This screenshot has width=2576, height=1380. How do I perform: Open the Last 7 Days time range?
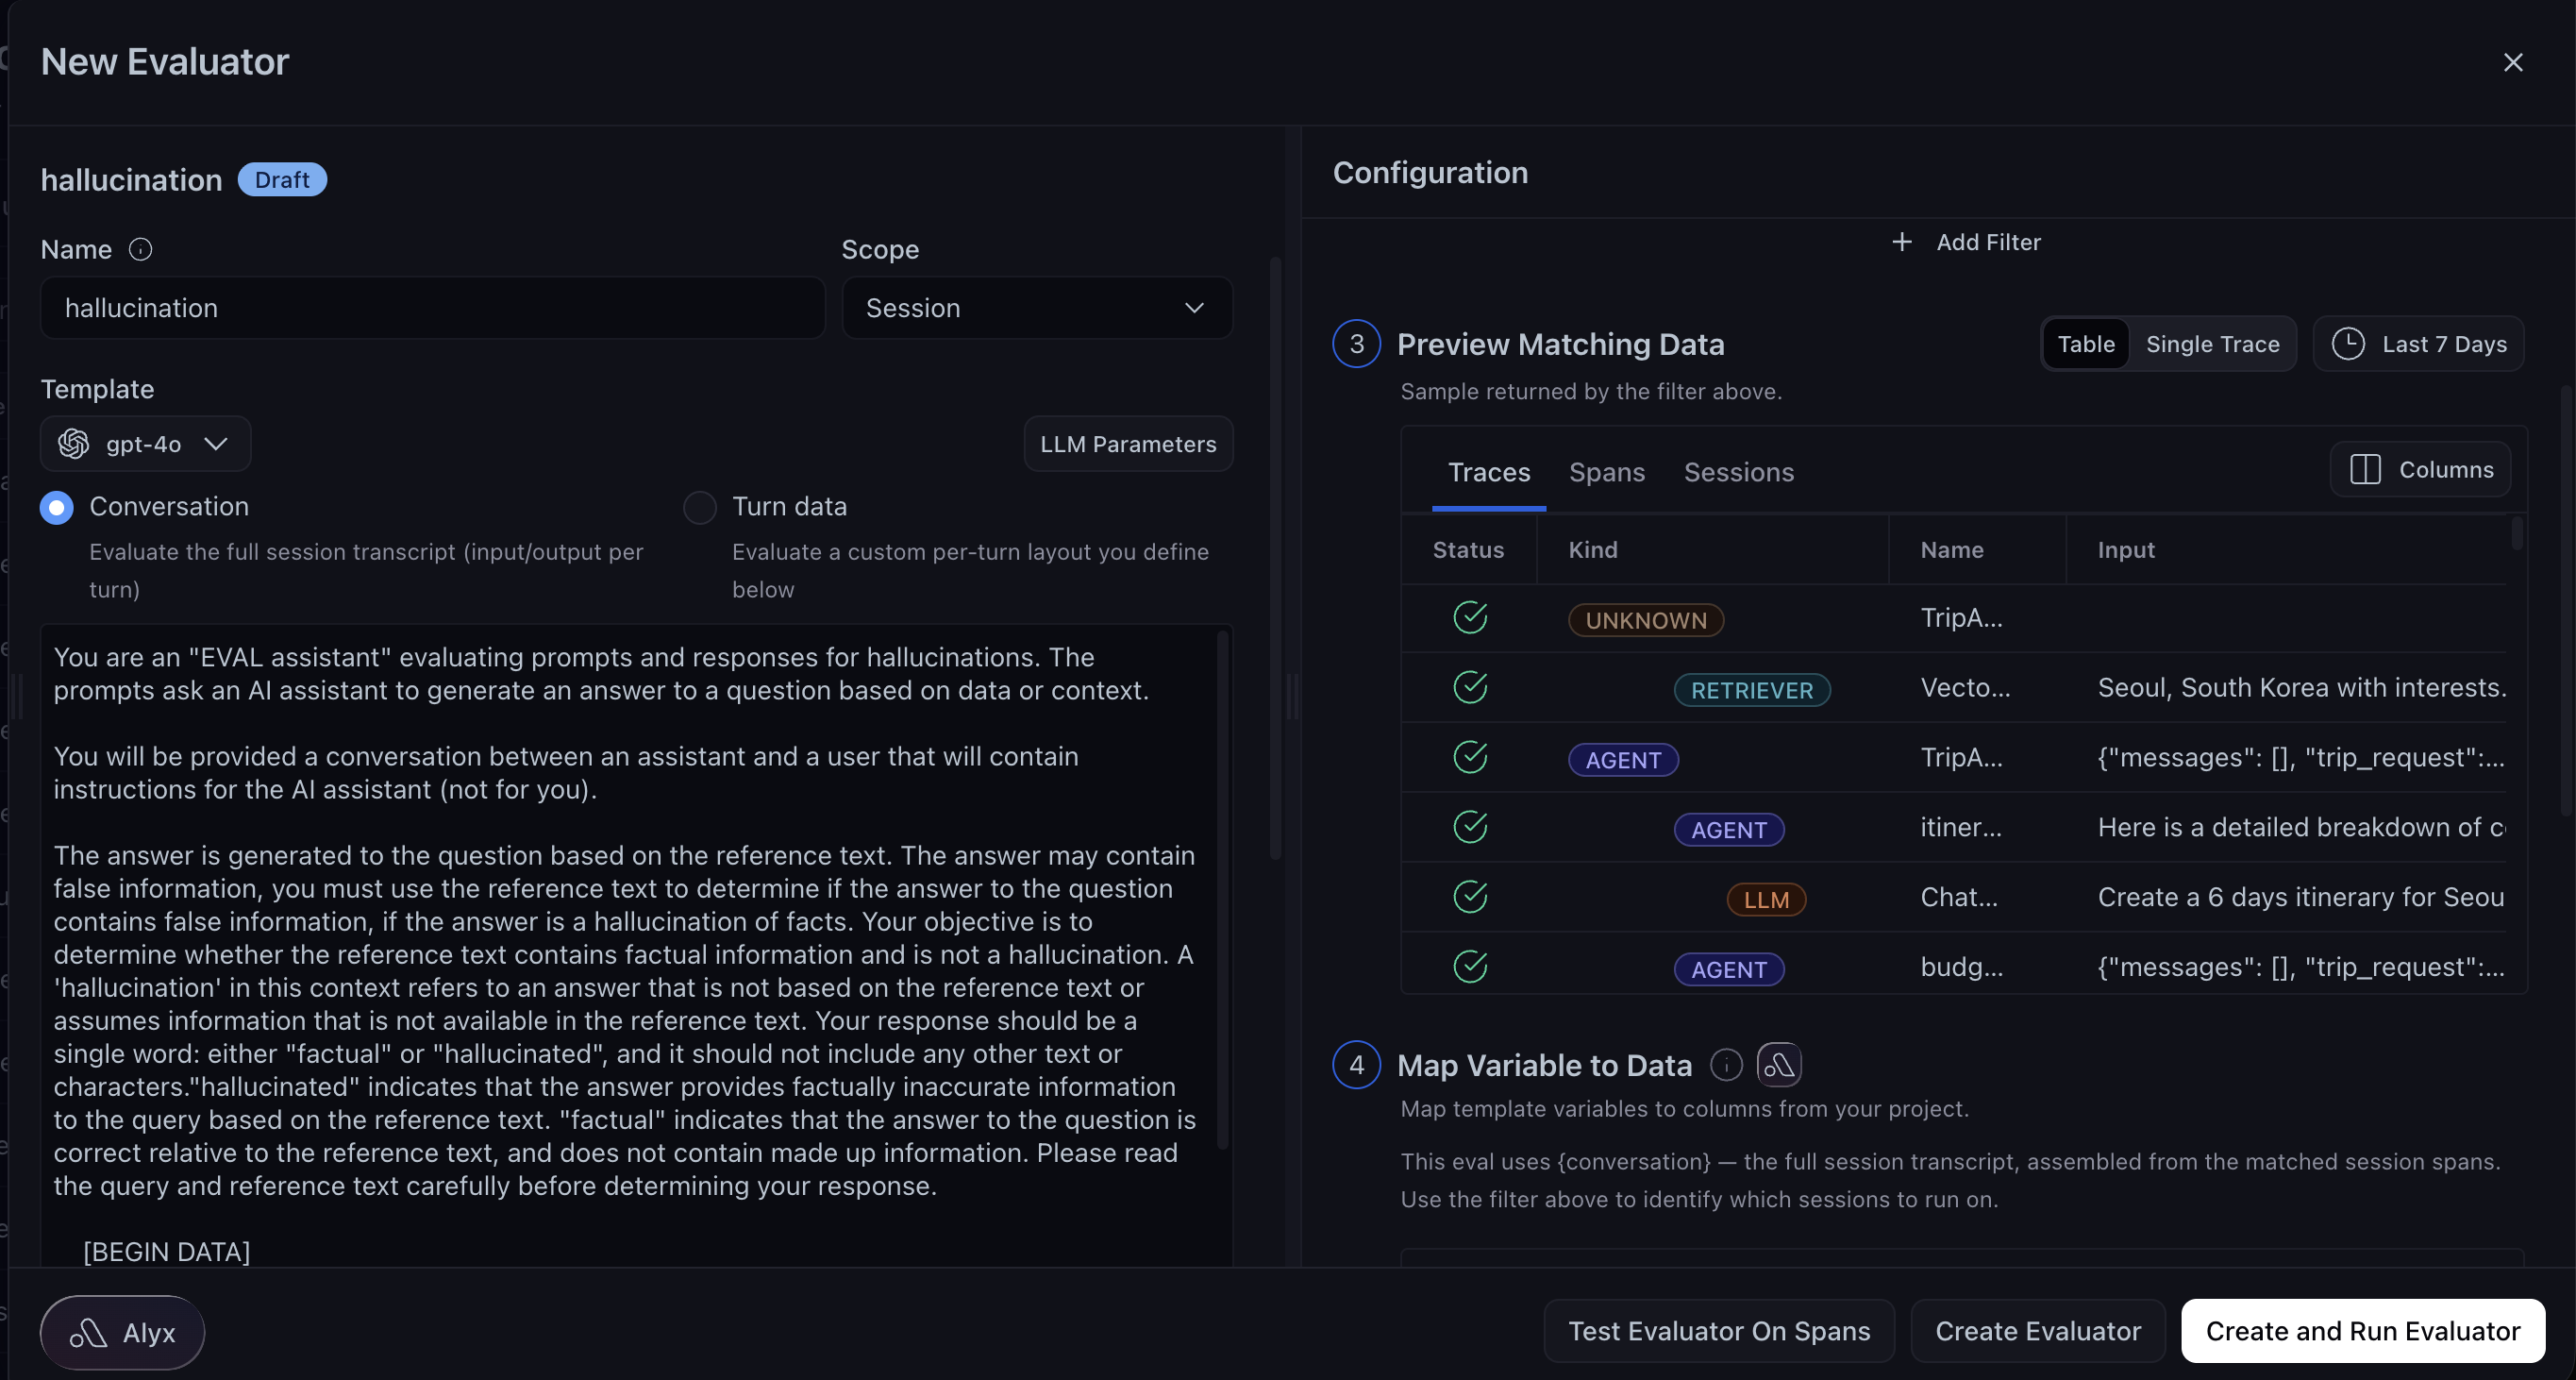(2418, 344)
